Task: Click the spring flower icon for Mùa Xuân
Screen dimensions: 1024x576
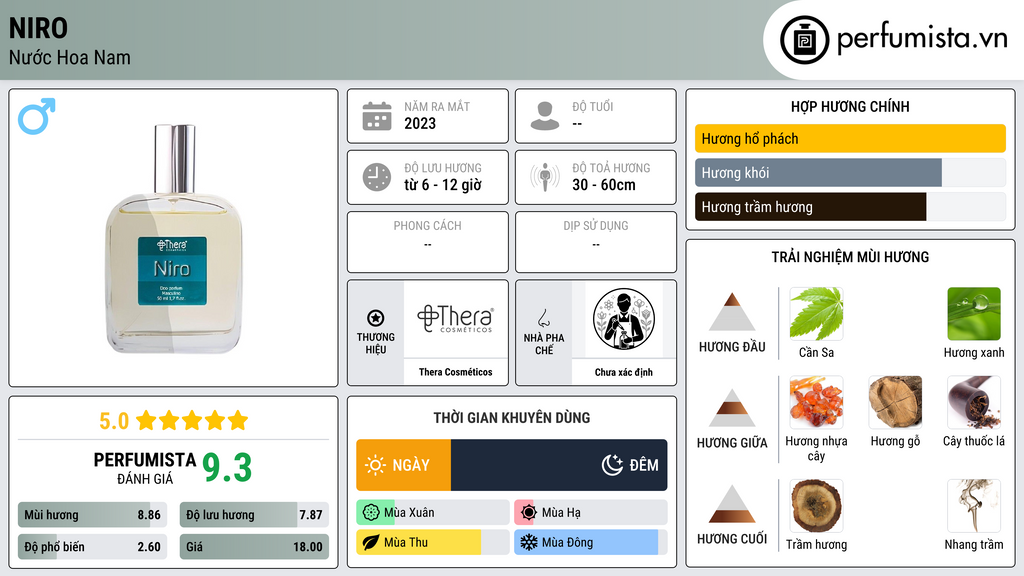Action: [371, 513]
